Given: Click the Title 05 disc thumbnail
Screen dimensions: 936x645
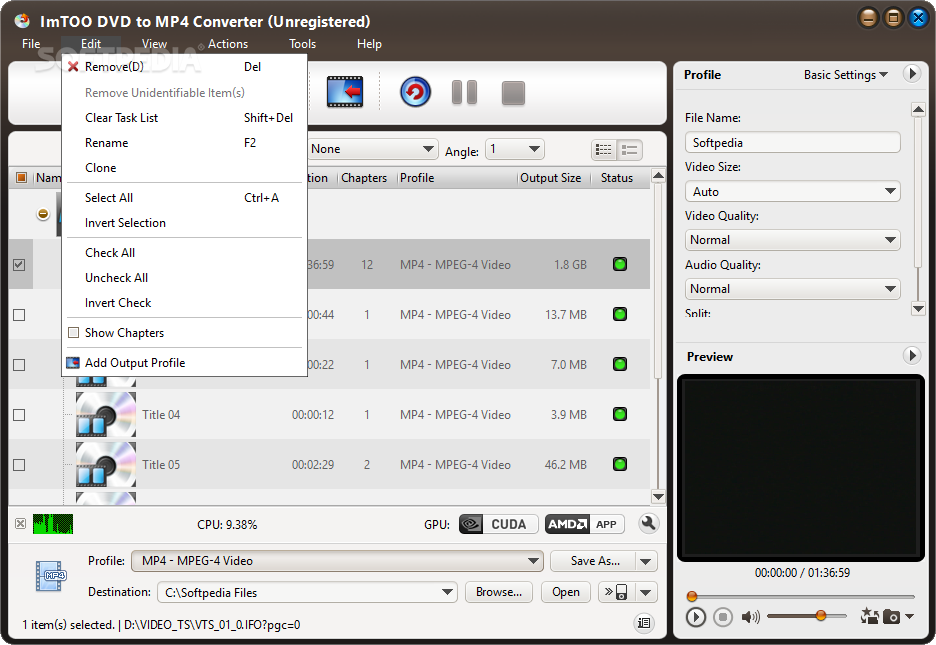Looking at the screenshot, I should (x=106, y=464).
